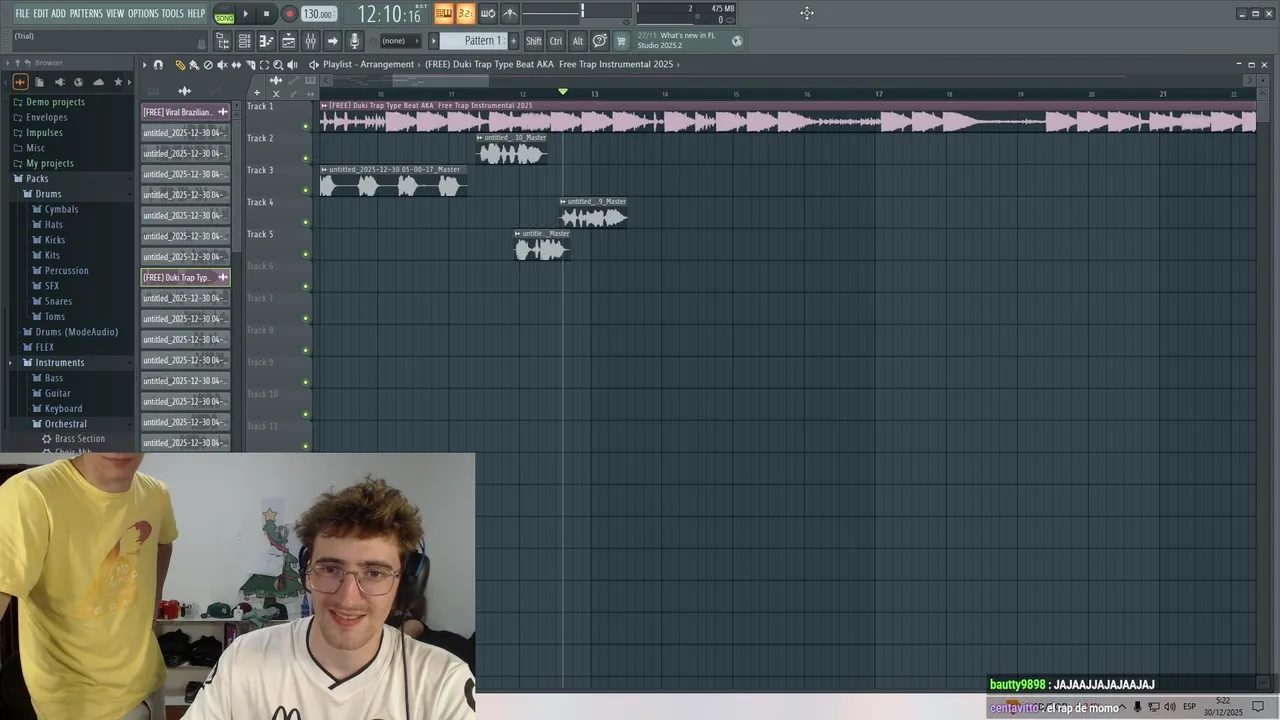1280x720 pixels.
Task: Mute Track 2 using its green dot
Action: pyautogui.click(x=306, y=159)
